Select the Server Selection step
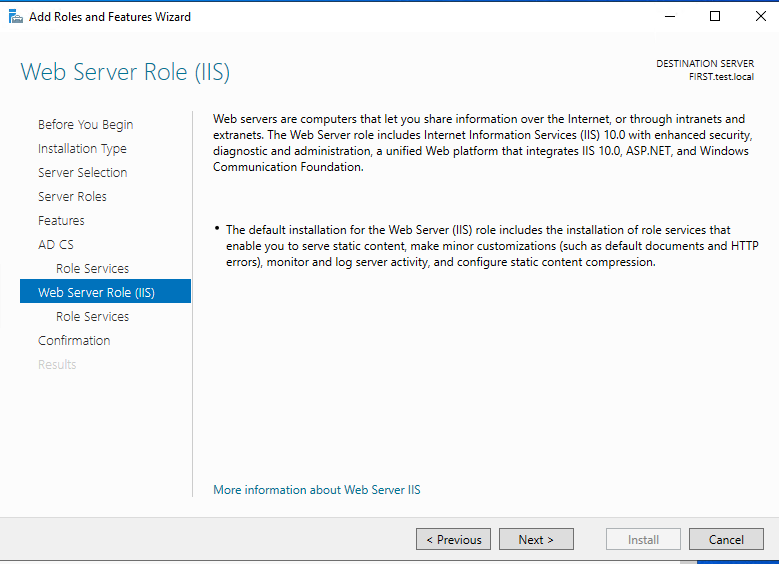Image resolution: width=779 pixels, height=564 pixels. (82, 172)
